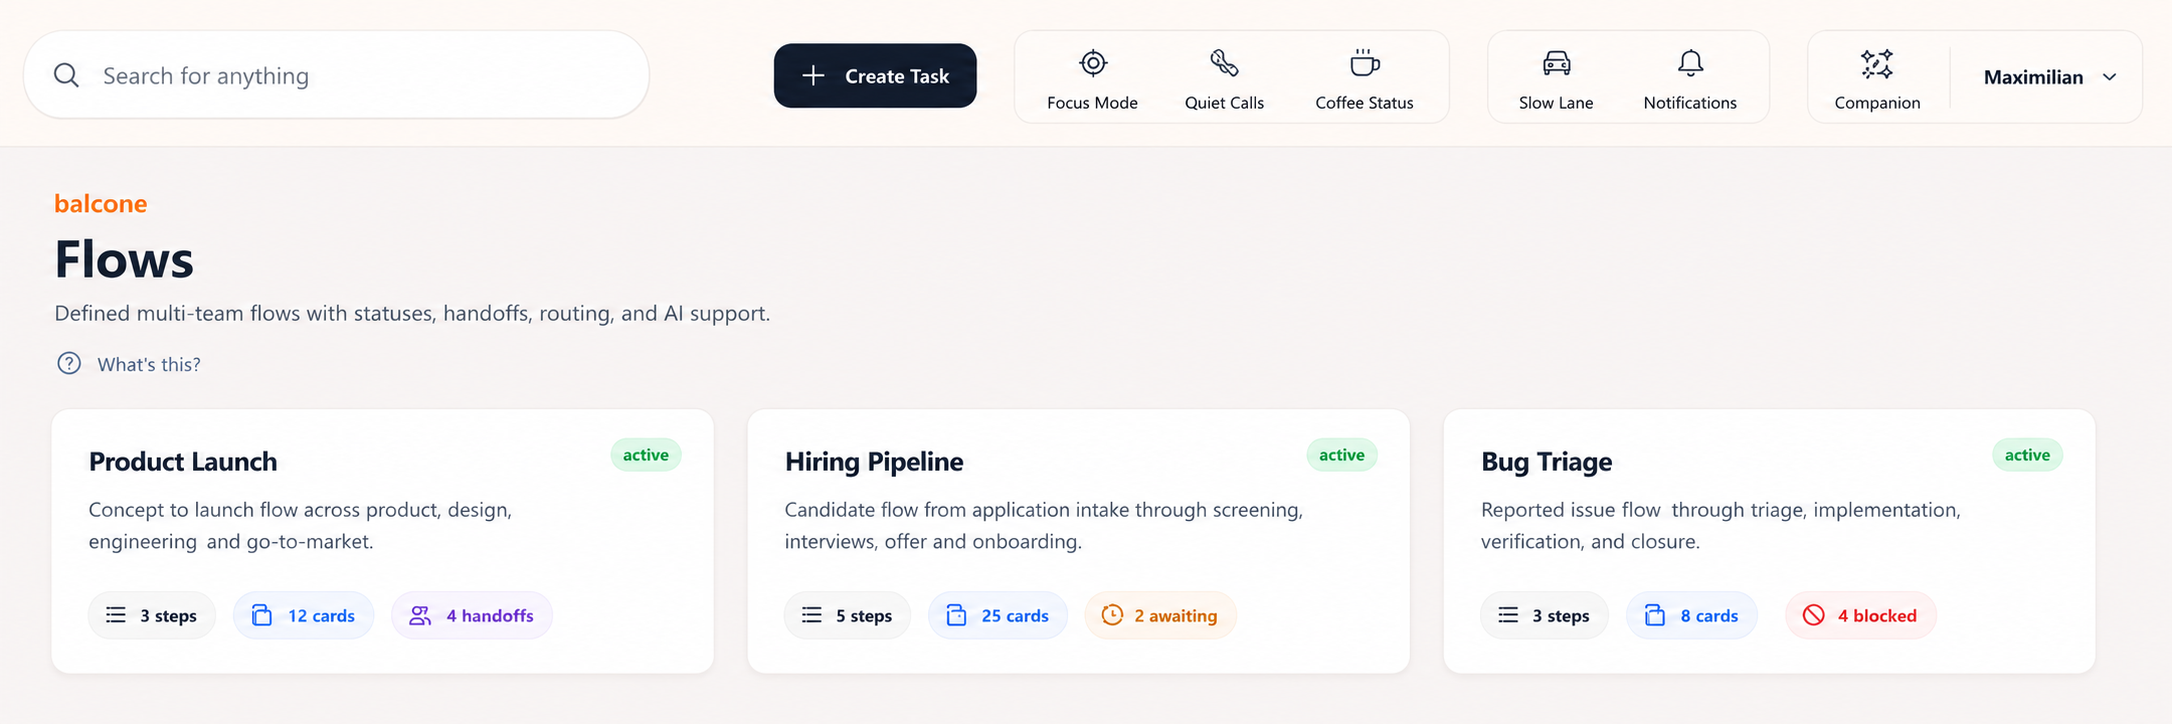Click the 5 steps chip
The image size is (2172, 724).
(x=847, y=615)
